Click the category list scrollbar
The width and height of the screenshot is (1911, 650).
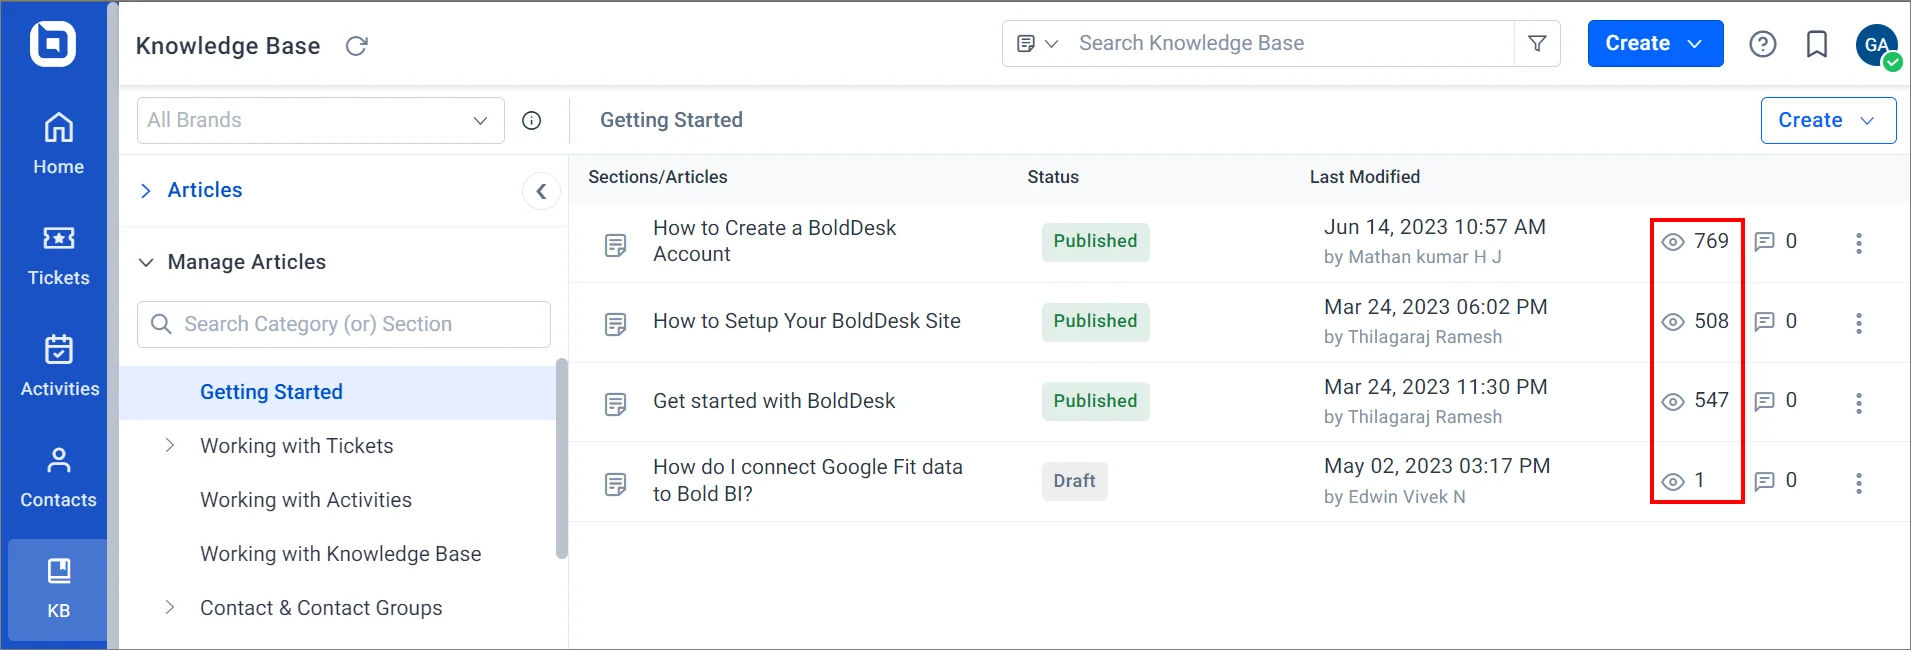click(562, 458)
